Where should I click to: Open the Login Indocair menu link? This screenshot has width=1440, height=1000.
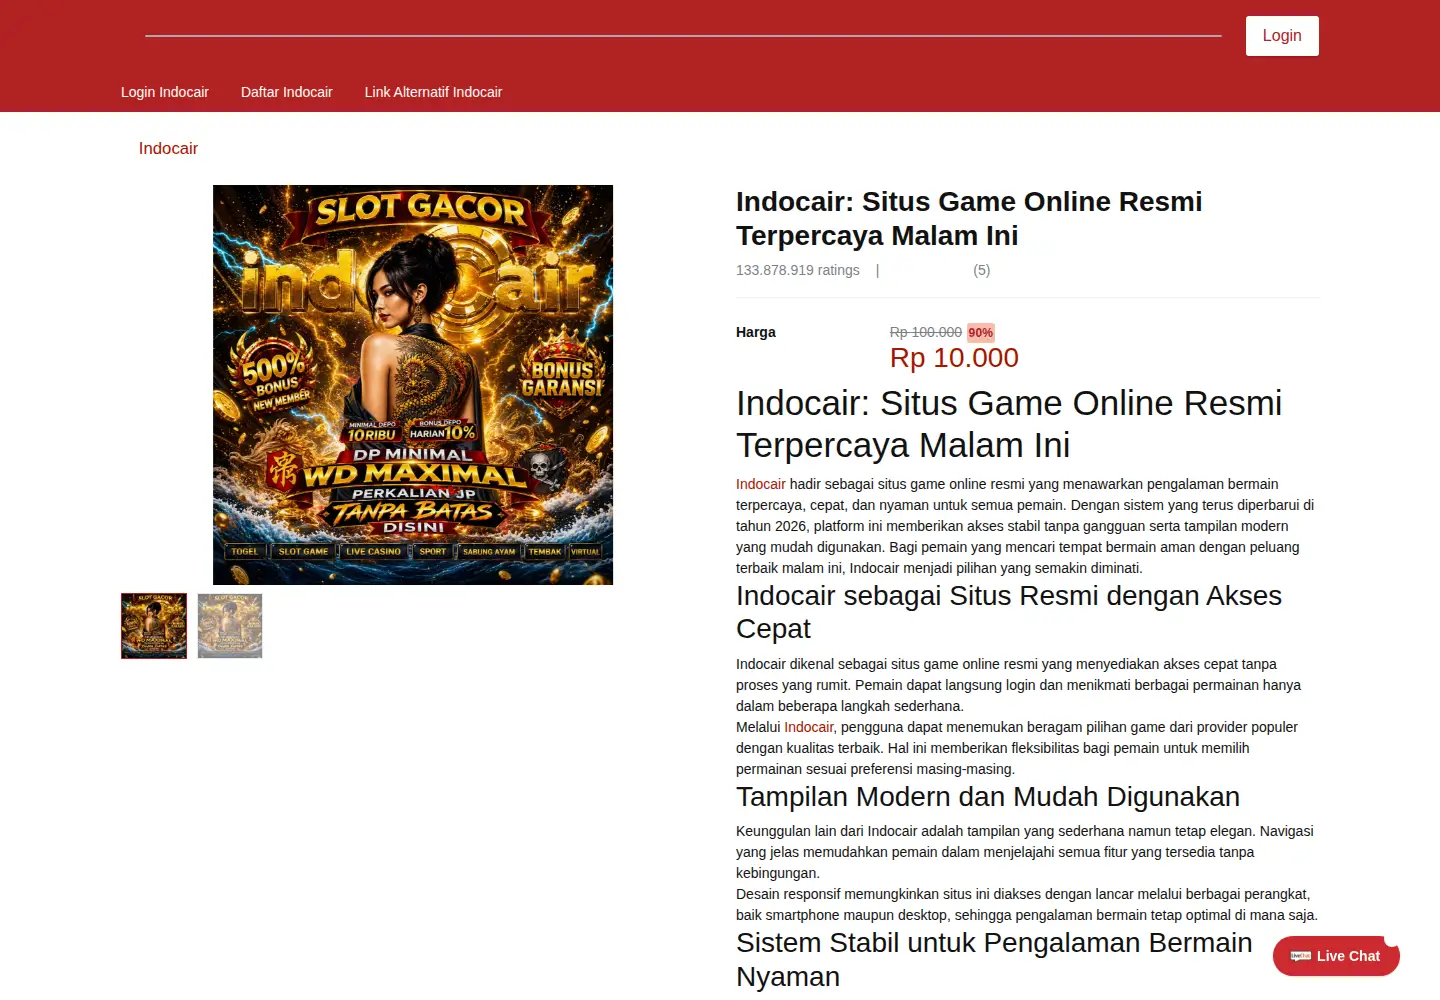point(165,92)
